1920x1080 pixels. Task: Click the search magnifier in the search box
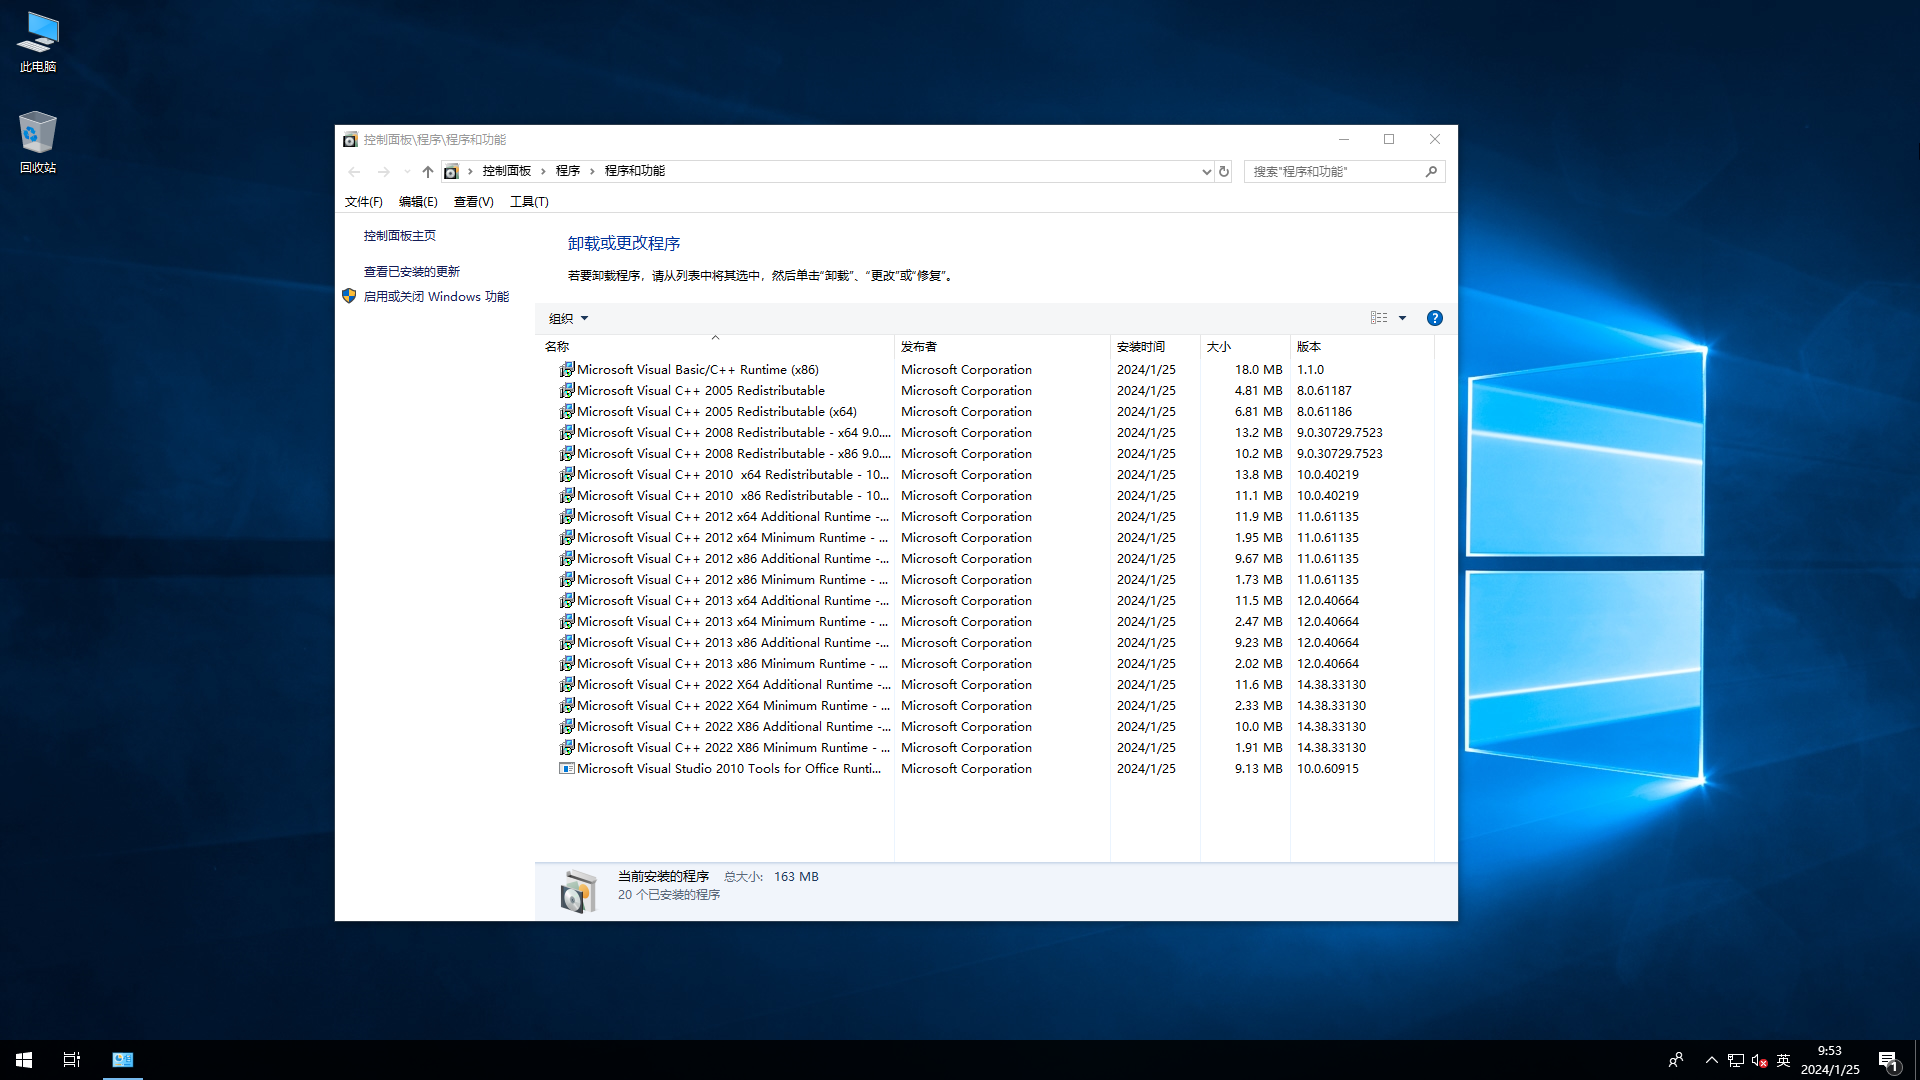click(1432, 171)
